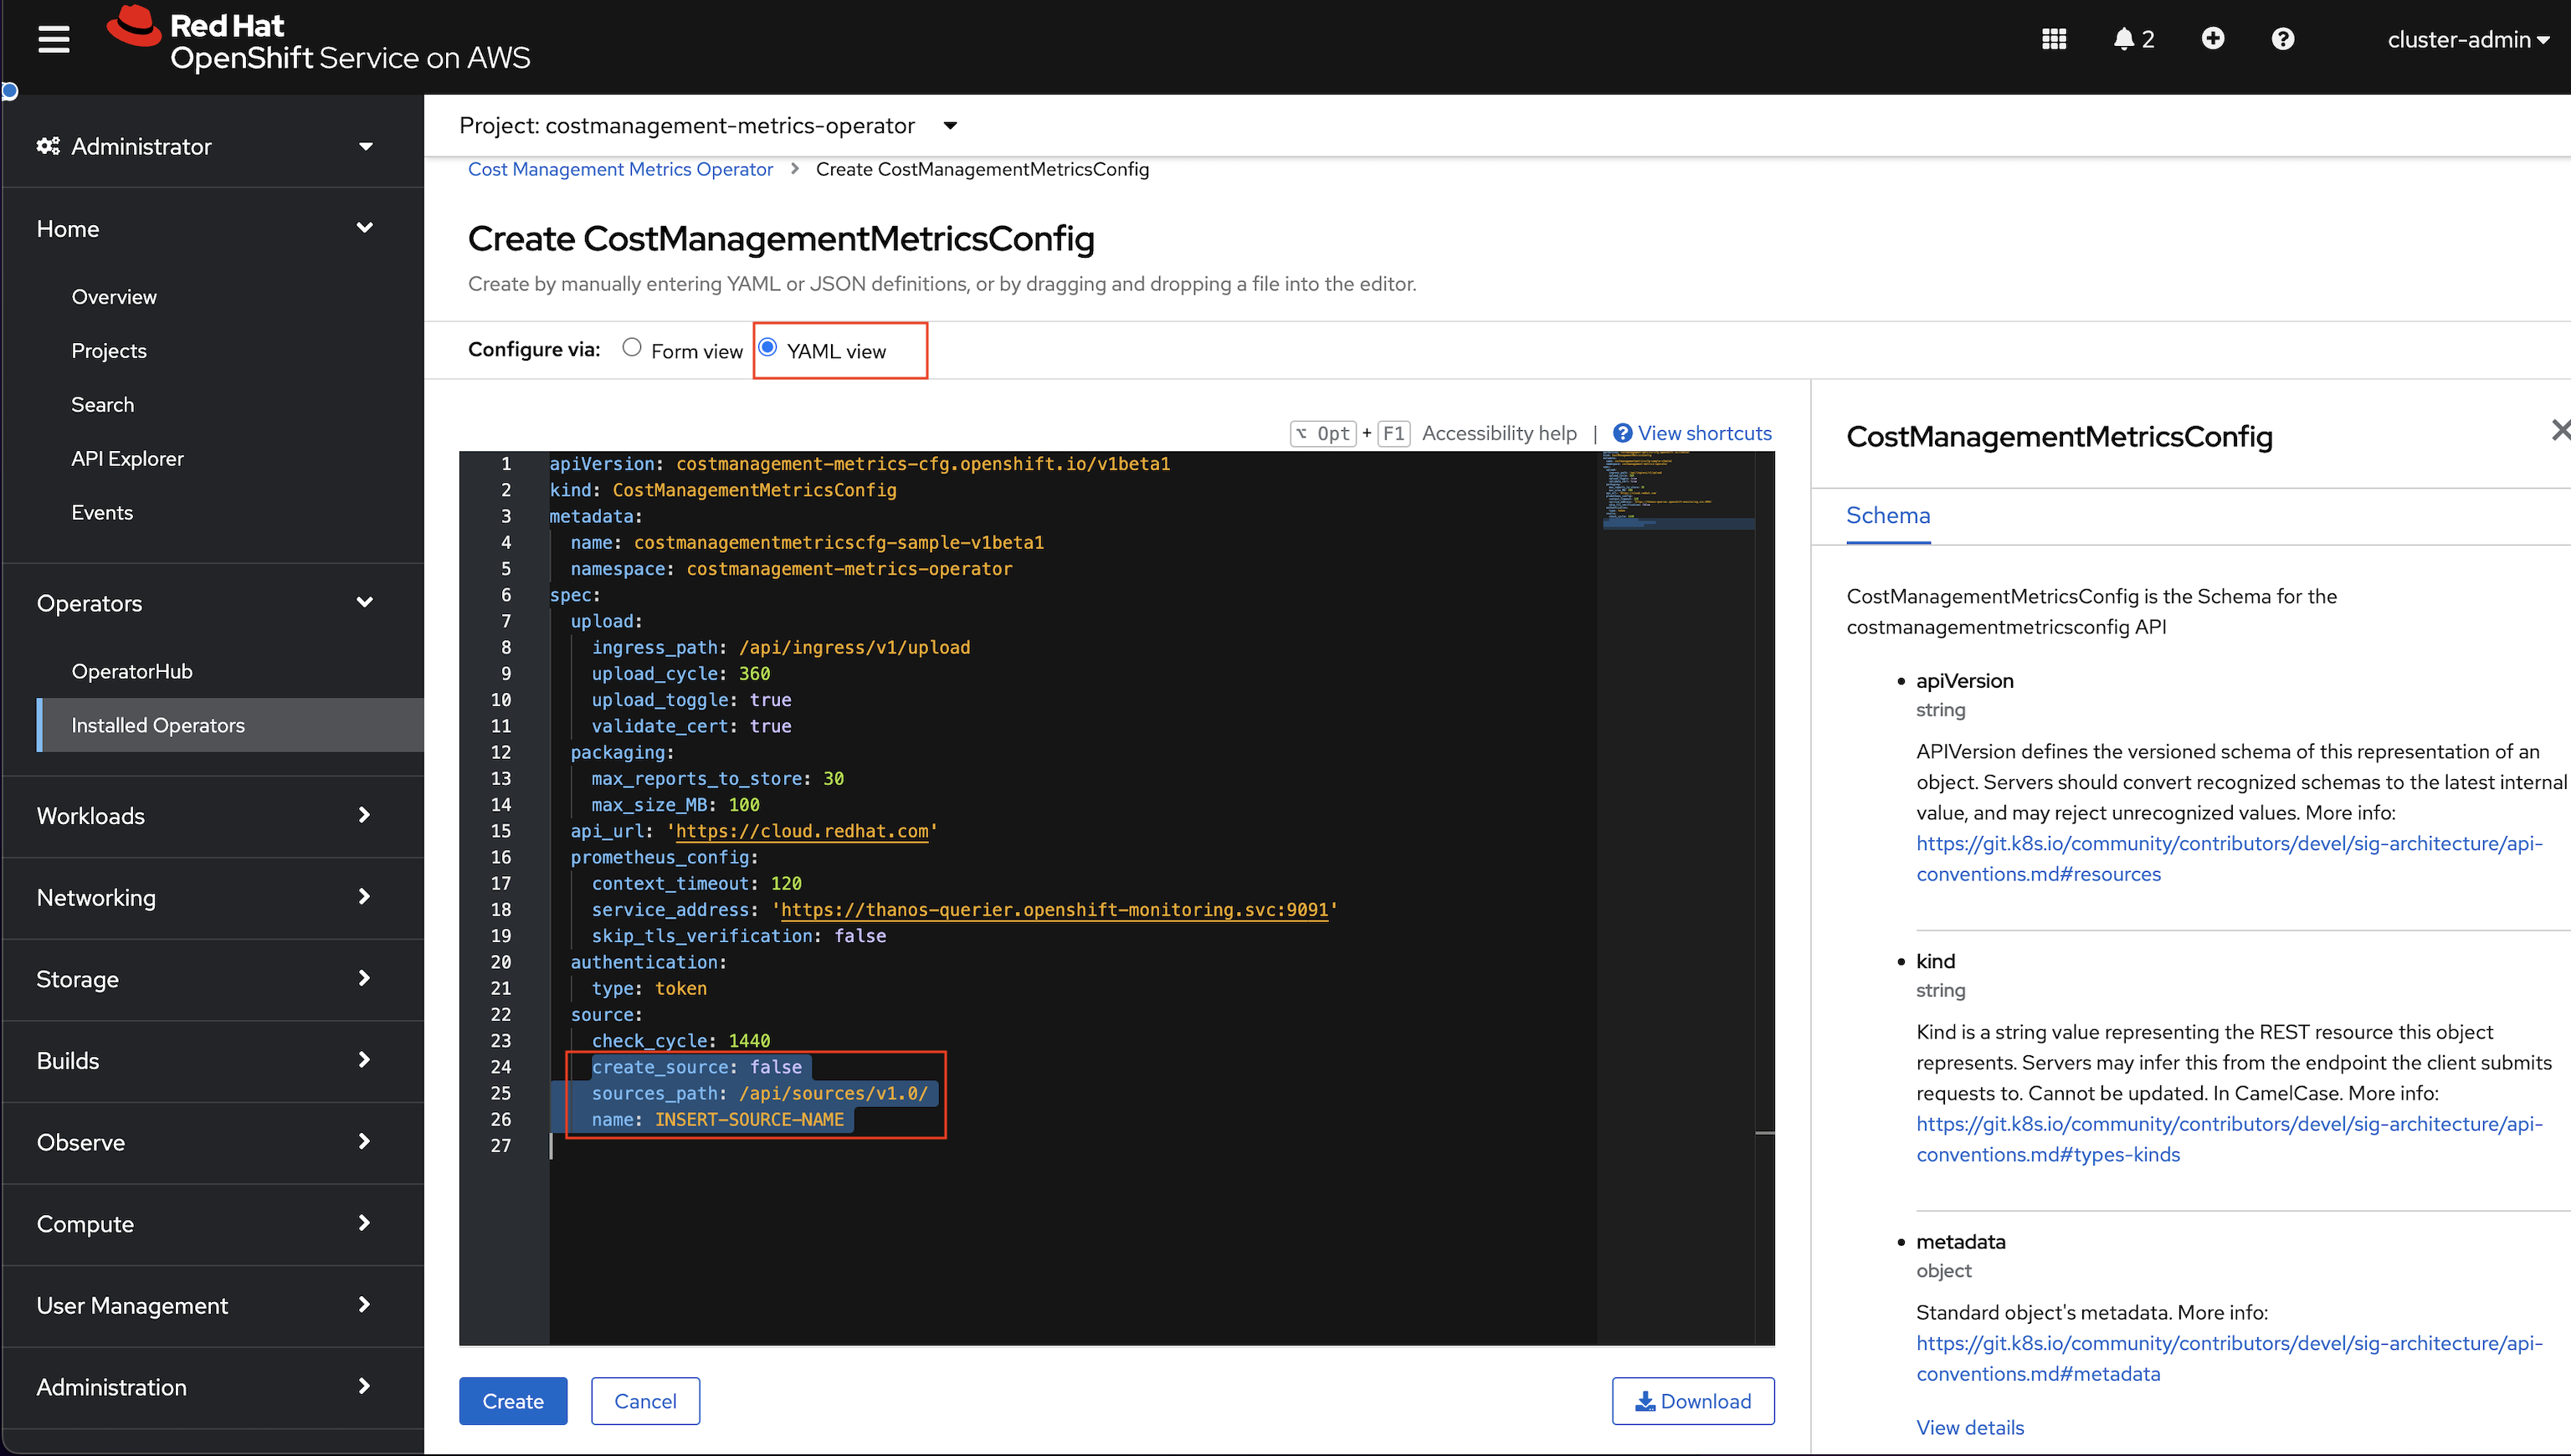Screen dimensions: 2571x1456
Task: Click the Cost Management Metrics Operator breadcrumb
Action: (x=620, y=169)
